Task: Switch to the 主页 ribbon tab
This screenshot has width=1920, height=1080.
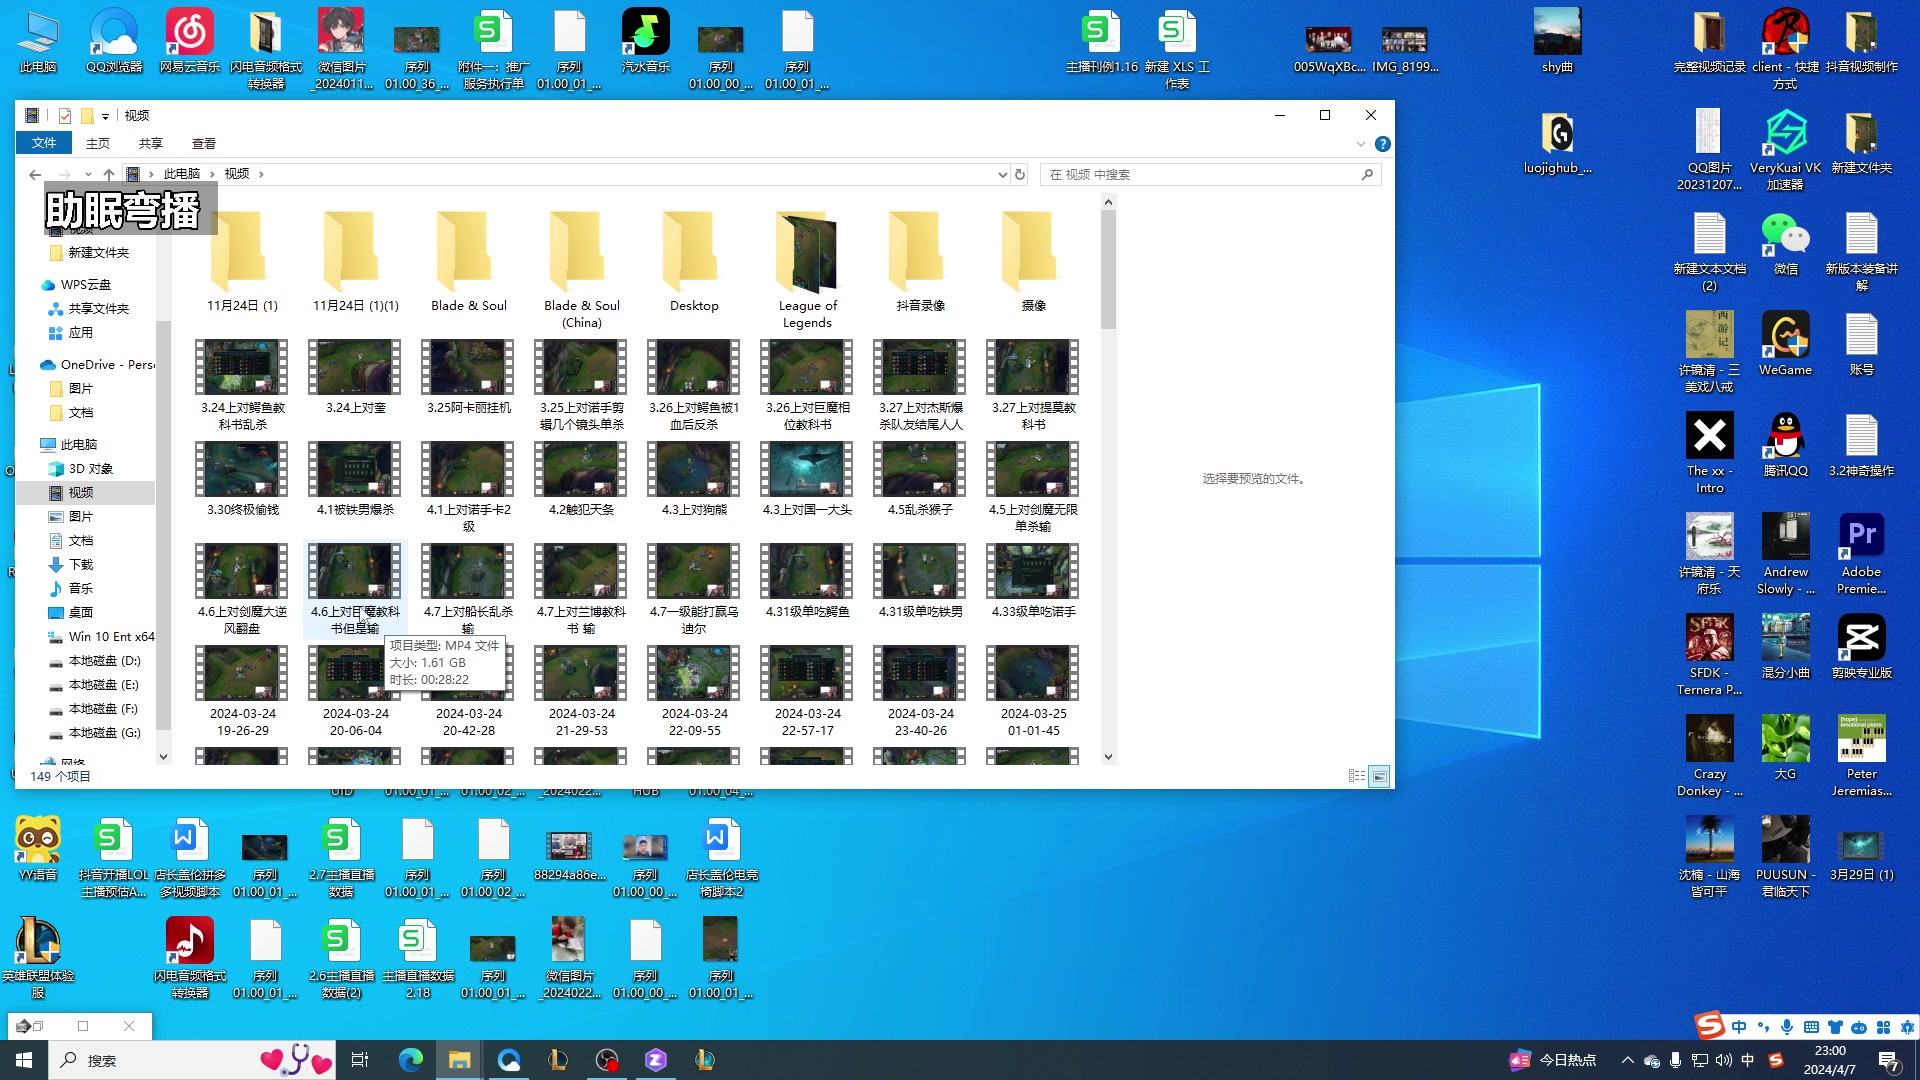Action: click(98, 143)
